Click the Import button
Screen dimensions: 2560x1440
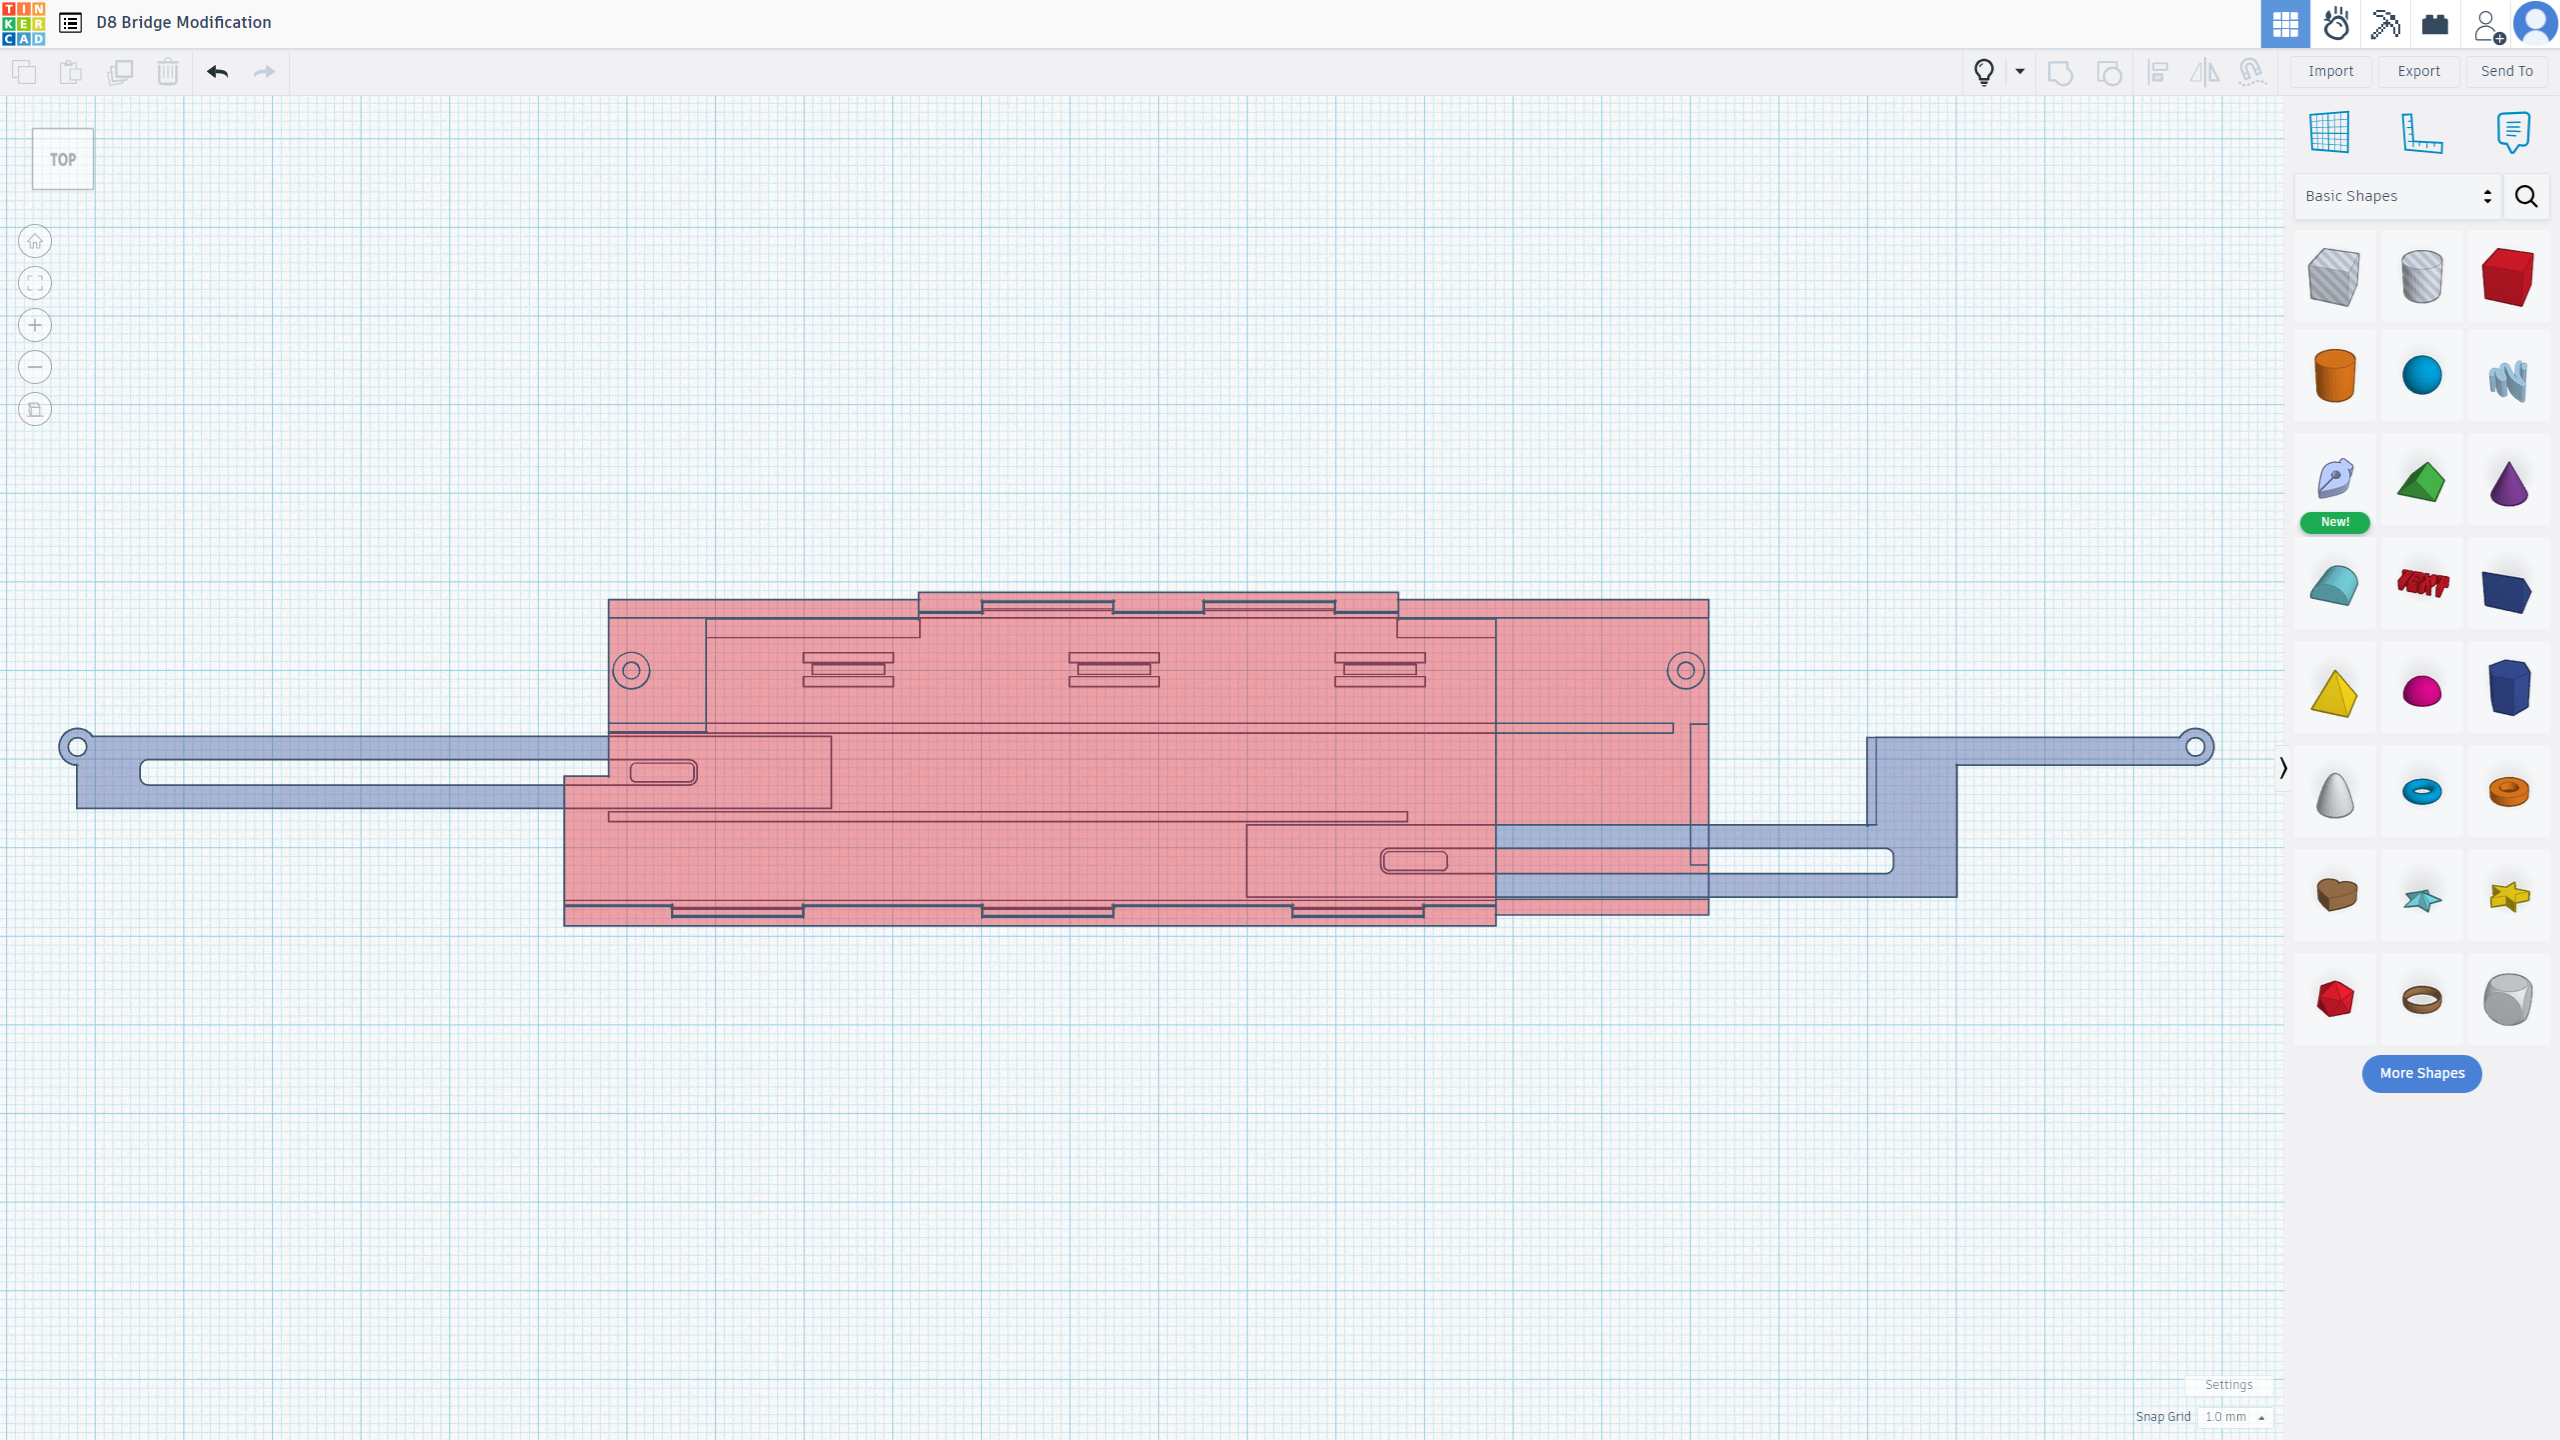[x=2331, y=71]
